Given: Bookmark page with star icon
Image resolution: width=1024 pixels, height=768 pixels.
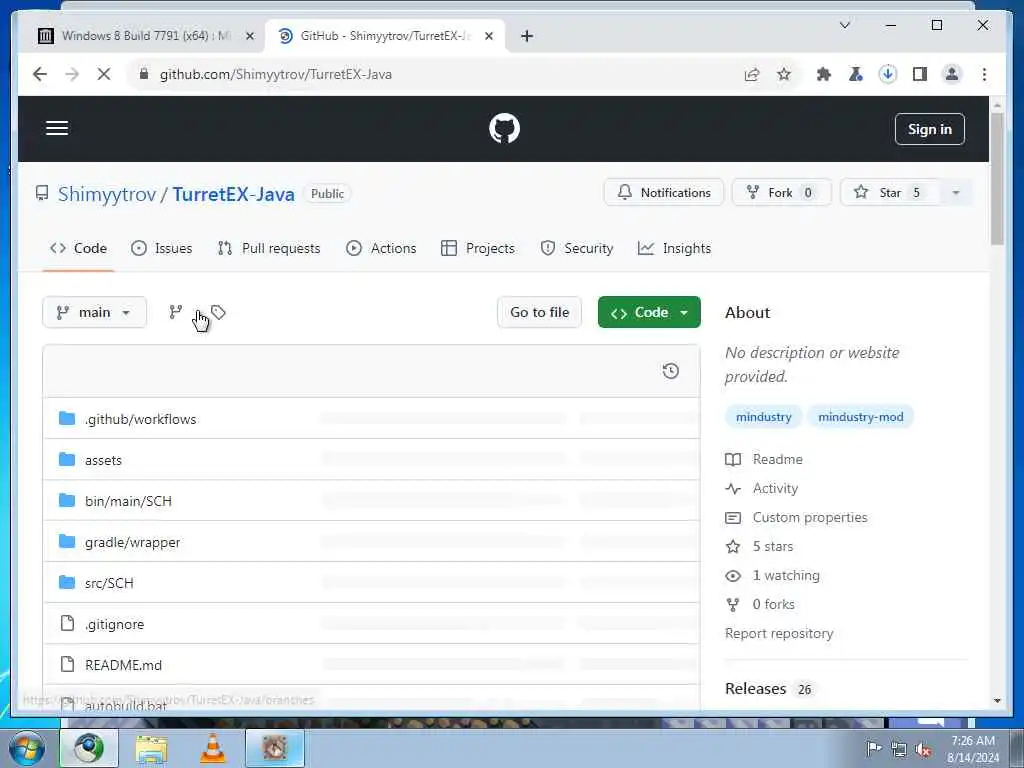Looking at the screenshot, I should coord(784,74).
